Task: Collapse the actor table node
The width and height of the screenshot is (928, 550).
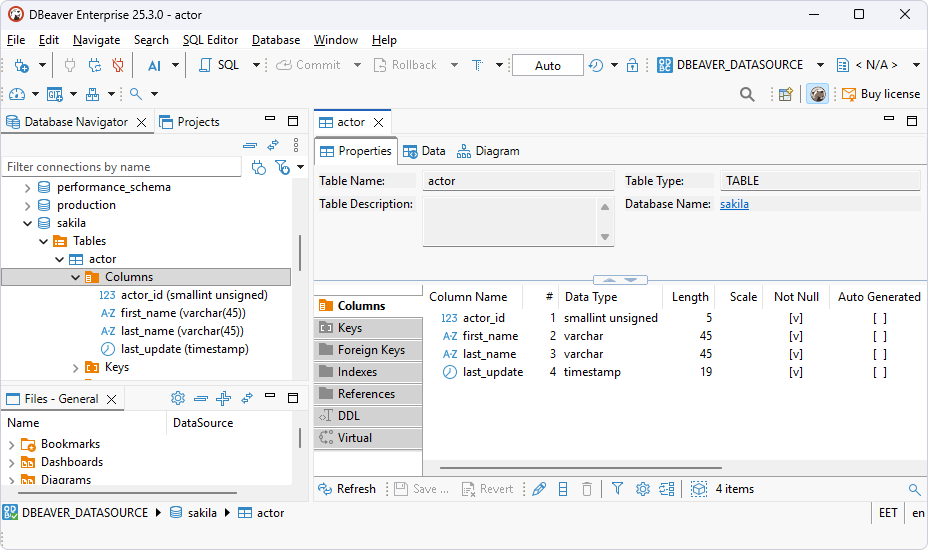Action: click(59, 259)
